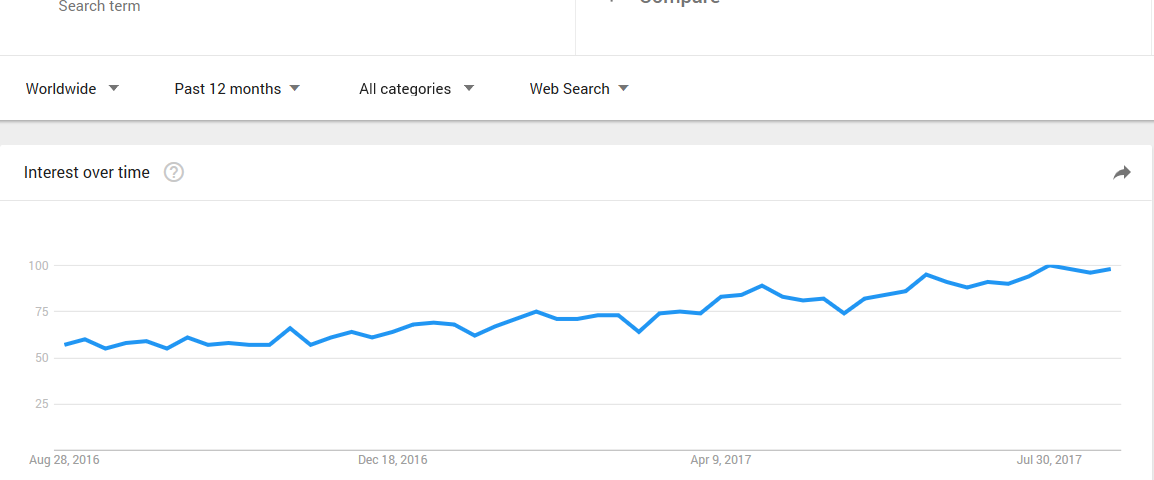
Task: Open the Web Search type dropdown
Action: click(x=579, y=89)
